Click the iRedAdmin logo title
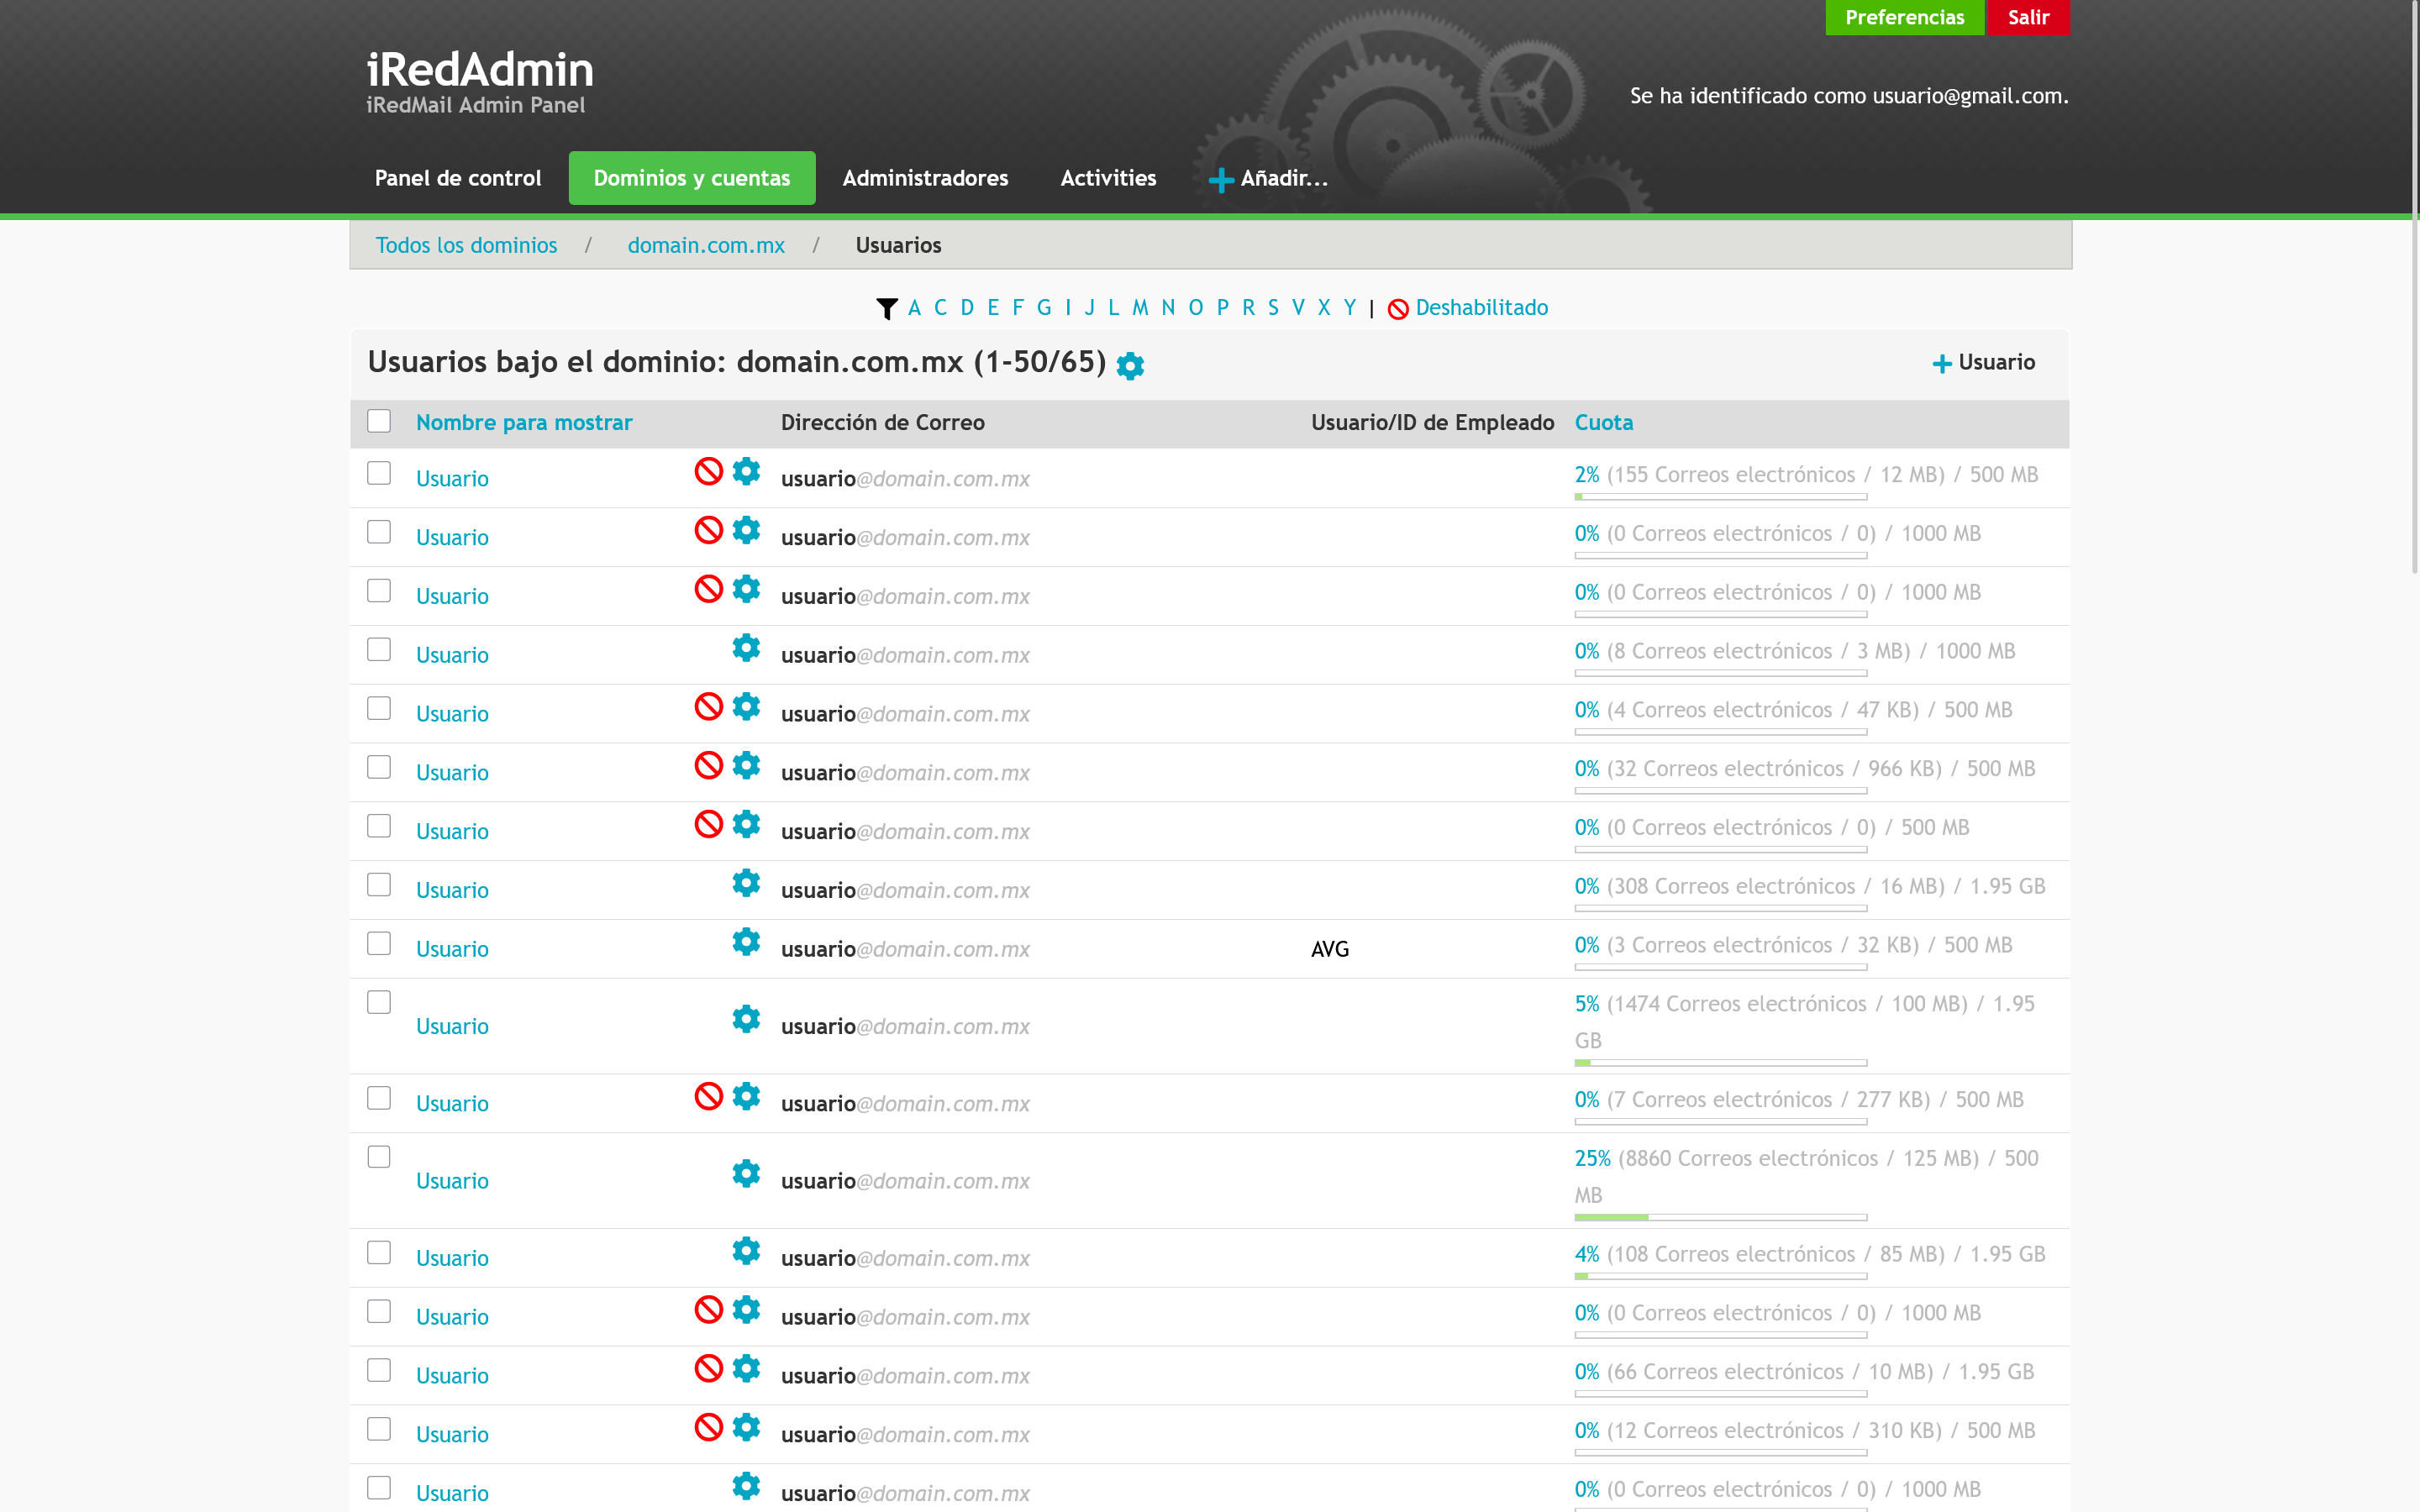Screen dimensions: 2420x1512 point(480,70)
